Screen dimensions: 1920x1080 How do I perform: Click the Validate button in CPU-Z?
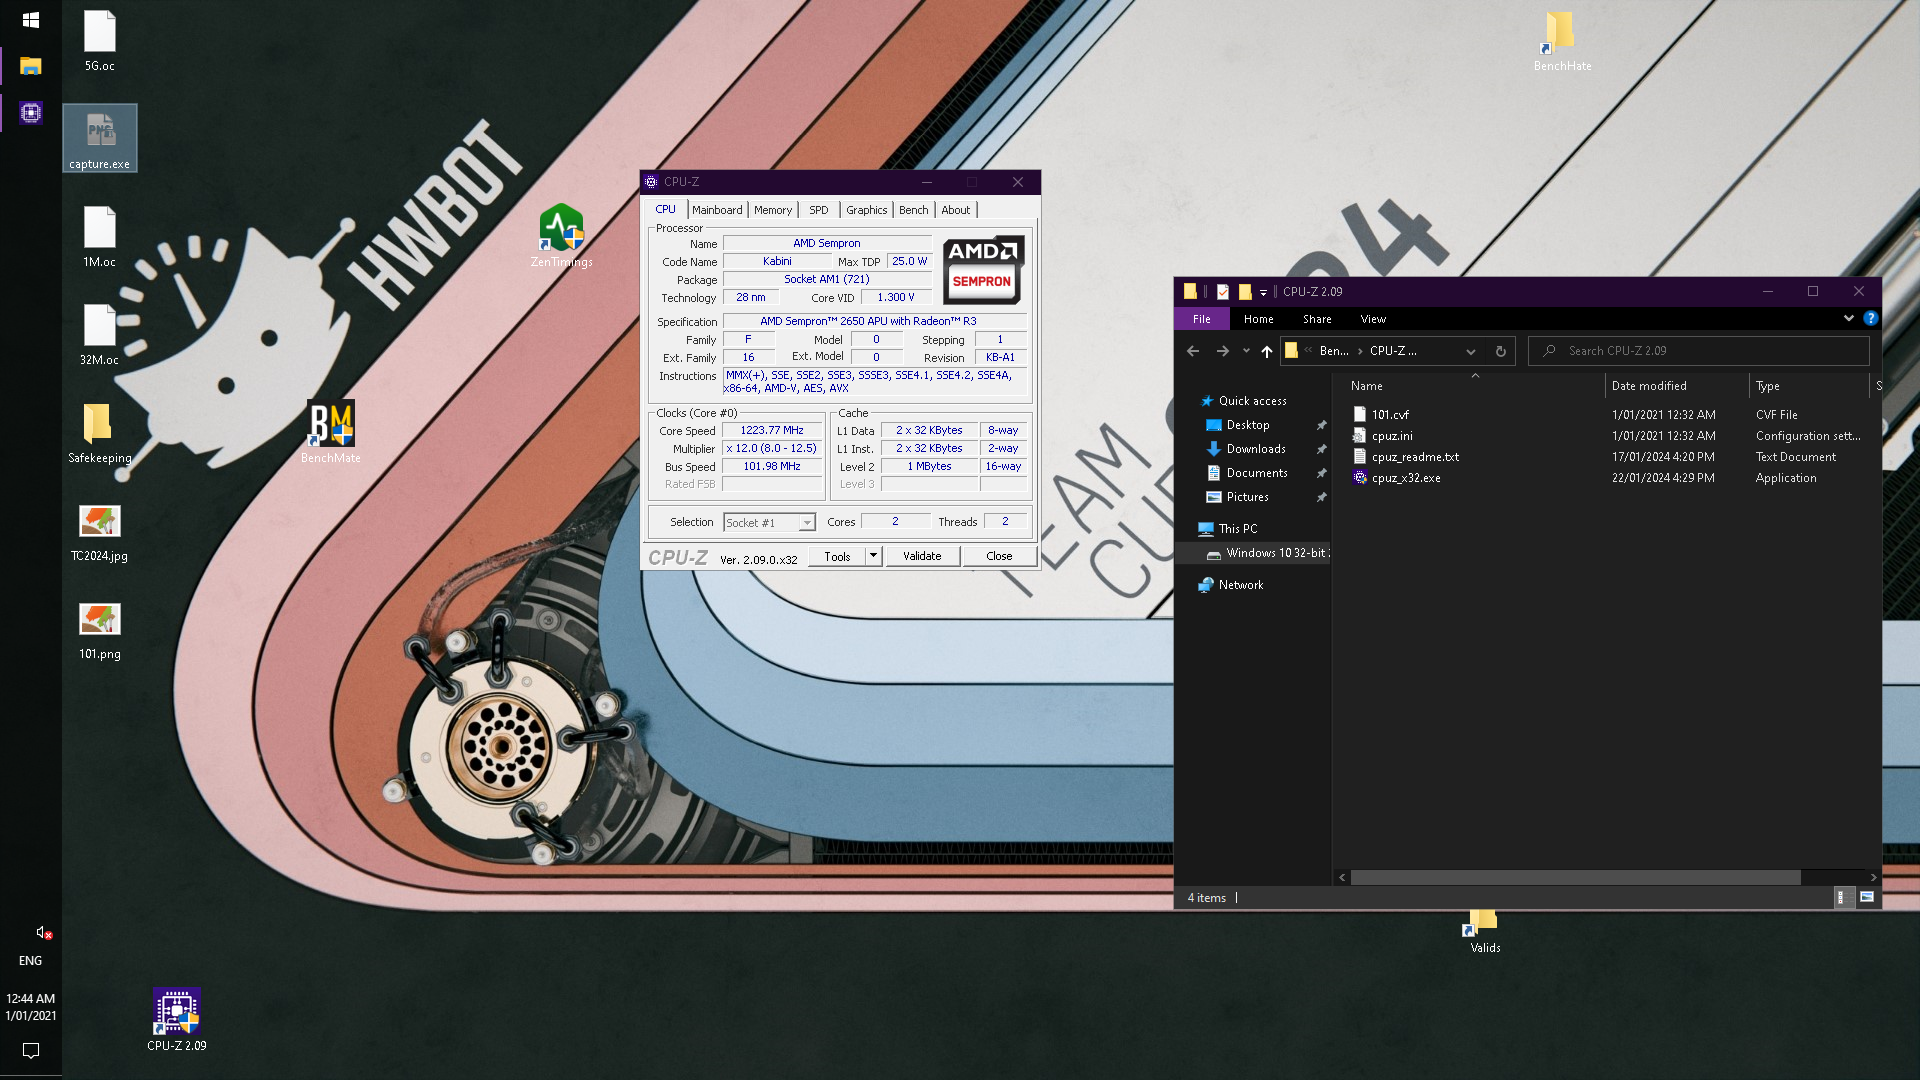click(922, 556)
